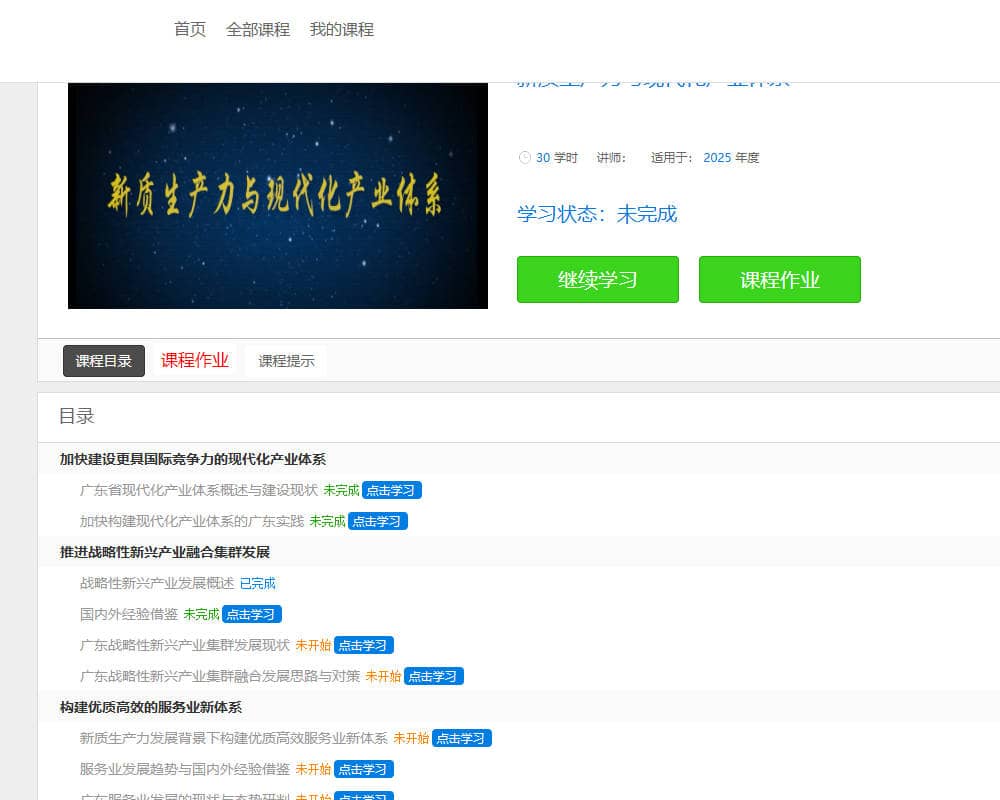
Task: Click section heading 推进战略性新兴产业融合集群发展
Action: click(165, 552)
